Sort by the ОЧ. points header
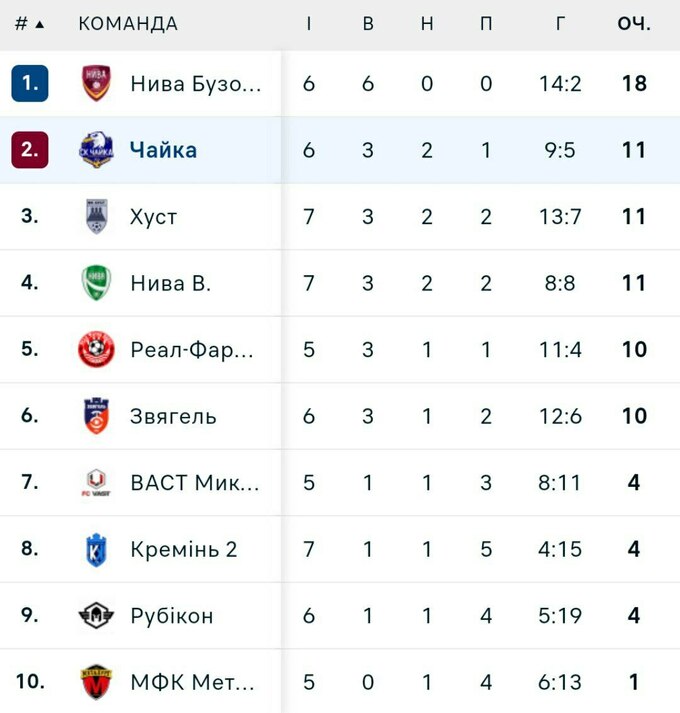 (x=634, y=24)
